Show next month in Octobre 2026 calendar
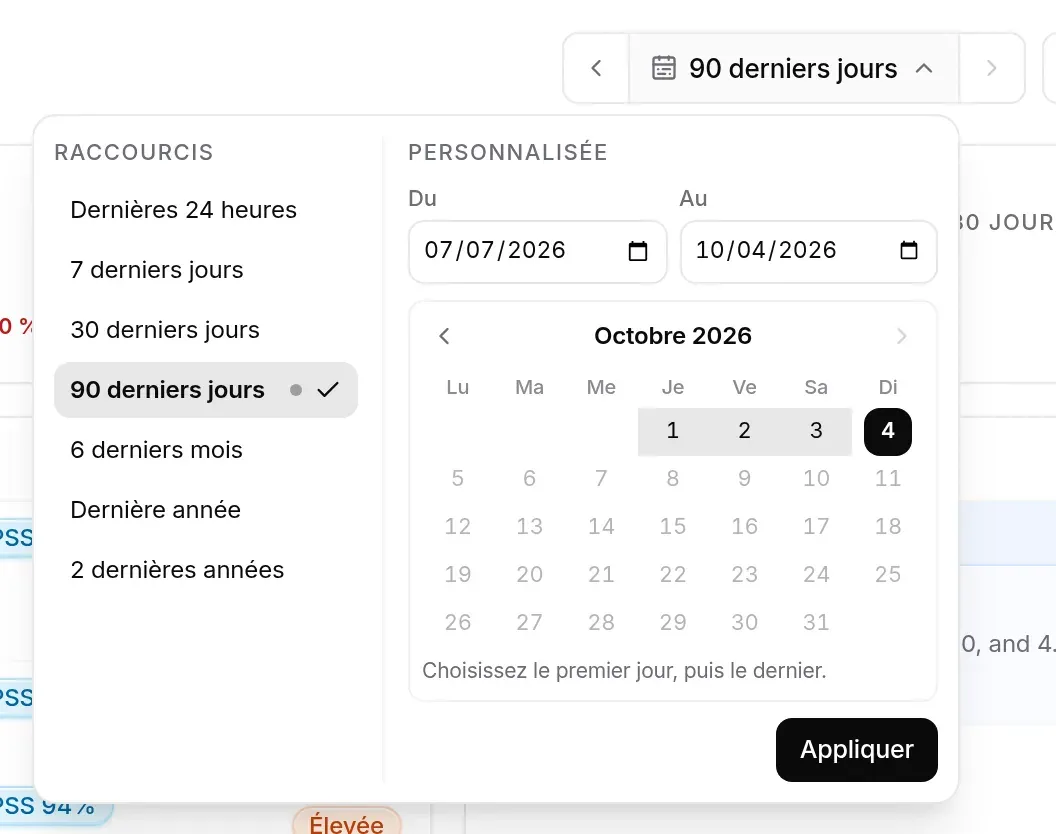Viewport: 1056px width, 834px height. [902, 336]
